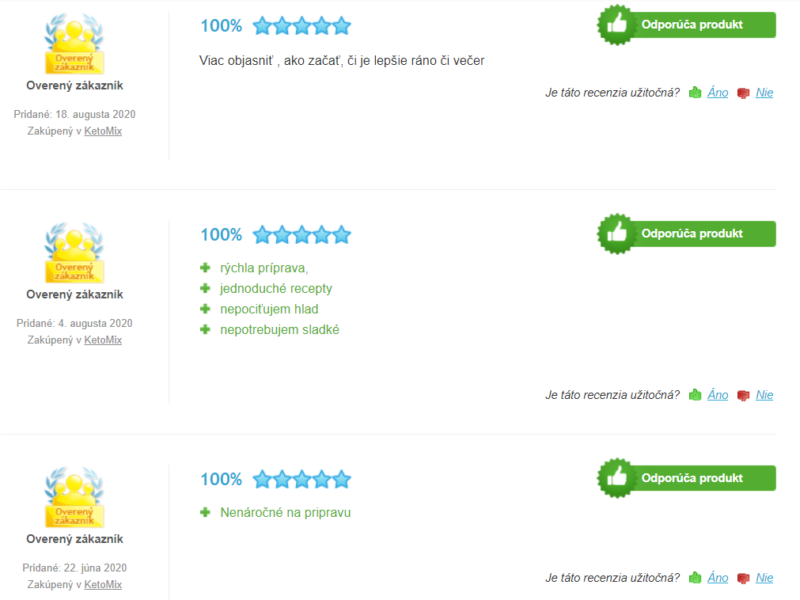Viewport: 800px width, 600px height.
Task: Click verified customer badge on 22. júna review
Action: [x=74, y=497]
